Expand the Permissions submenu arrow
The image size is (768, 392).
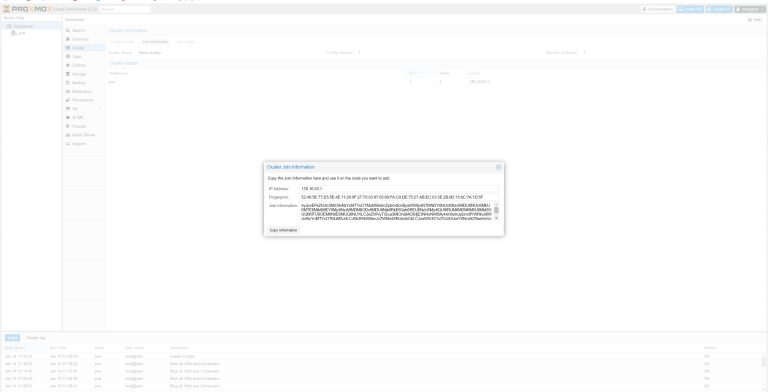tap(99, 100)
